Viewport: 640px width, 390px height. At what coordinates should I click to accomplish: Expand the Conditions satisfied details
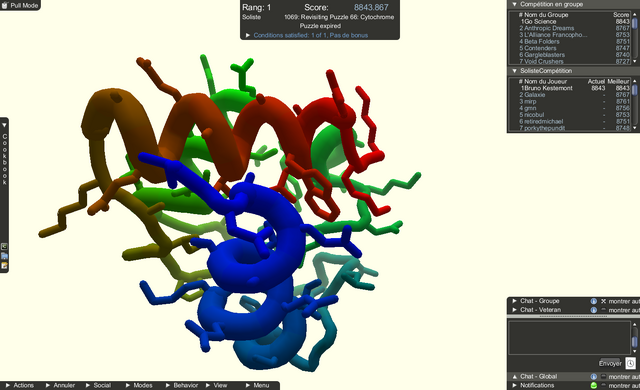pyautogui.click(x=247, y=35)
